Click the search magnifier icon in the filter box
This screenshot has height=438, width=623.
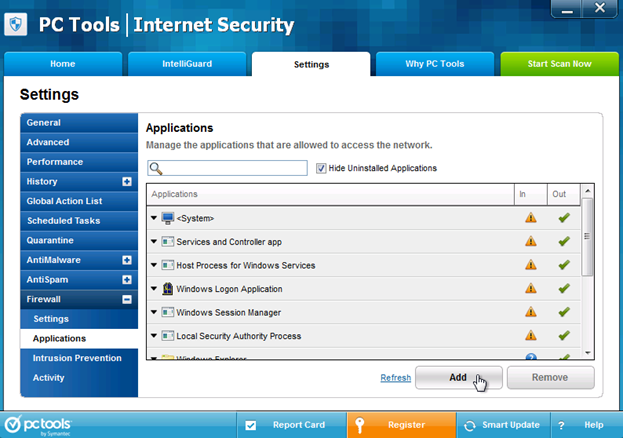tap(156, 168)
